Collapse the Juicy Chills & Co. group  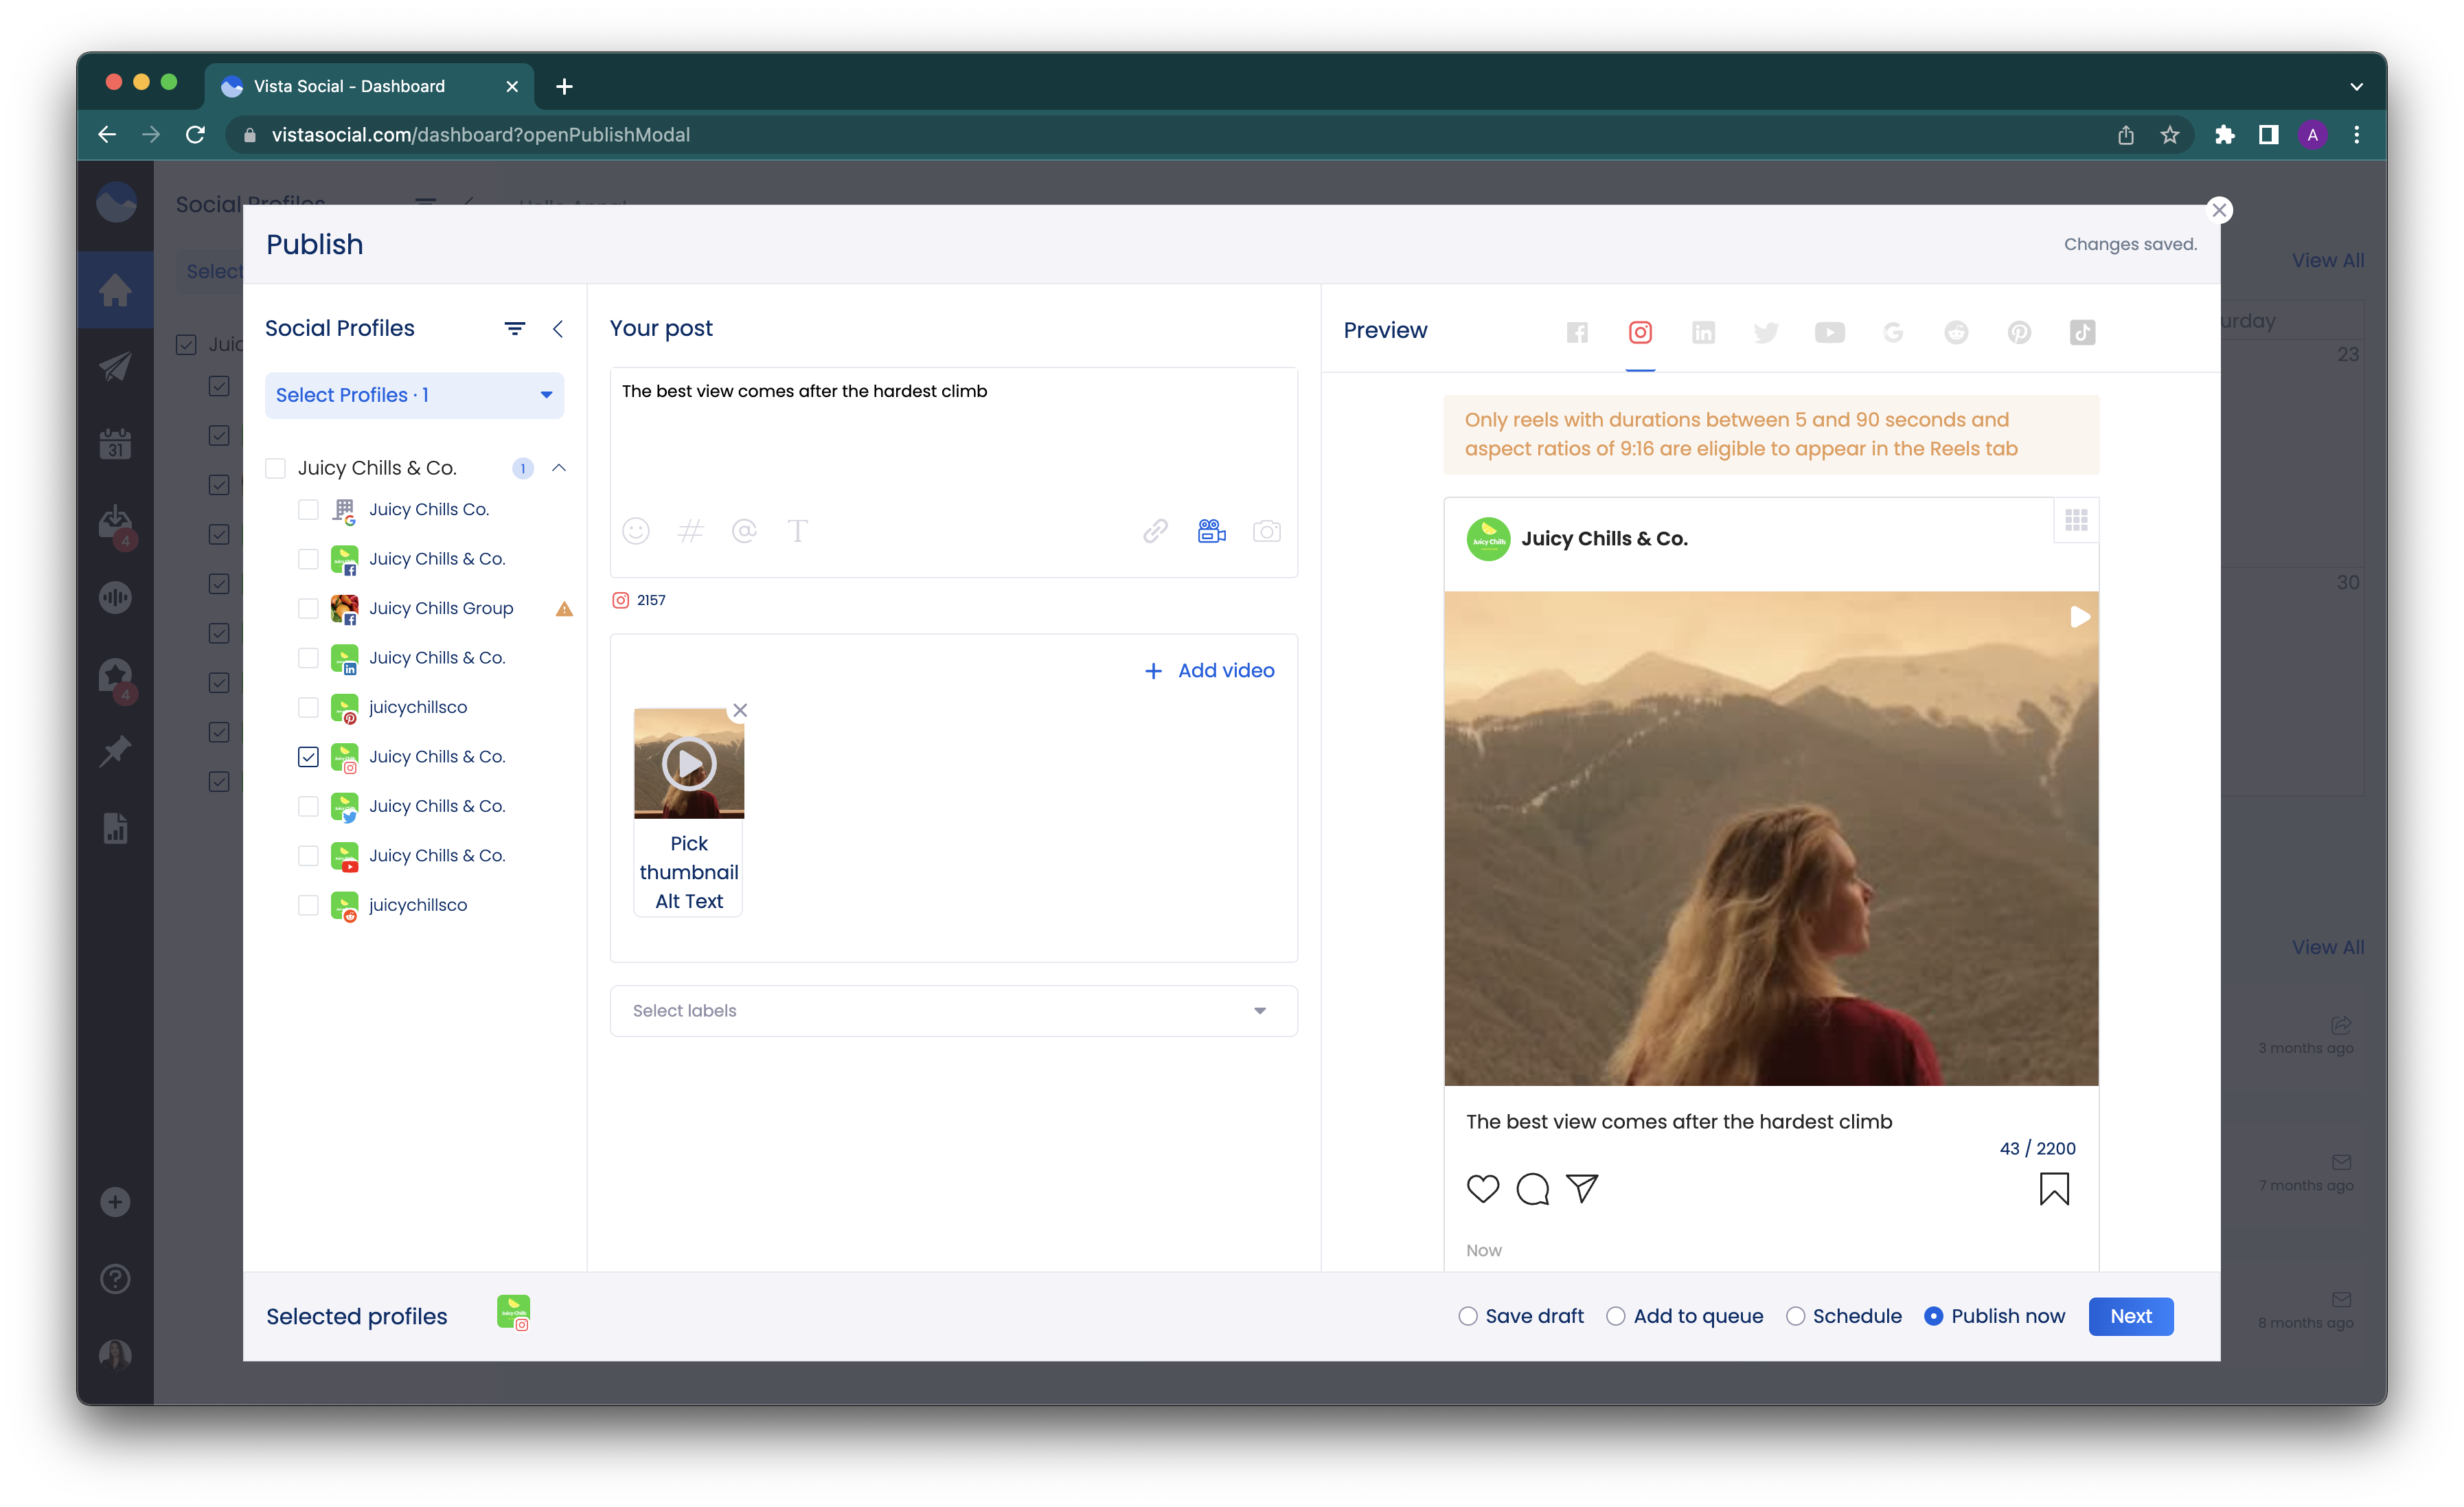point(559,468)
